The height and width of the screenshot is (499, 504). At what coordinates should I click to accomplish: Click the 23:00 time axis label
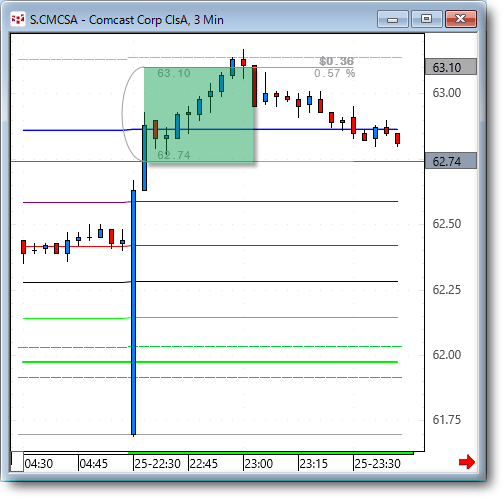coord(259,464)
